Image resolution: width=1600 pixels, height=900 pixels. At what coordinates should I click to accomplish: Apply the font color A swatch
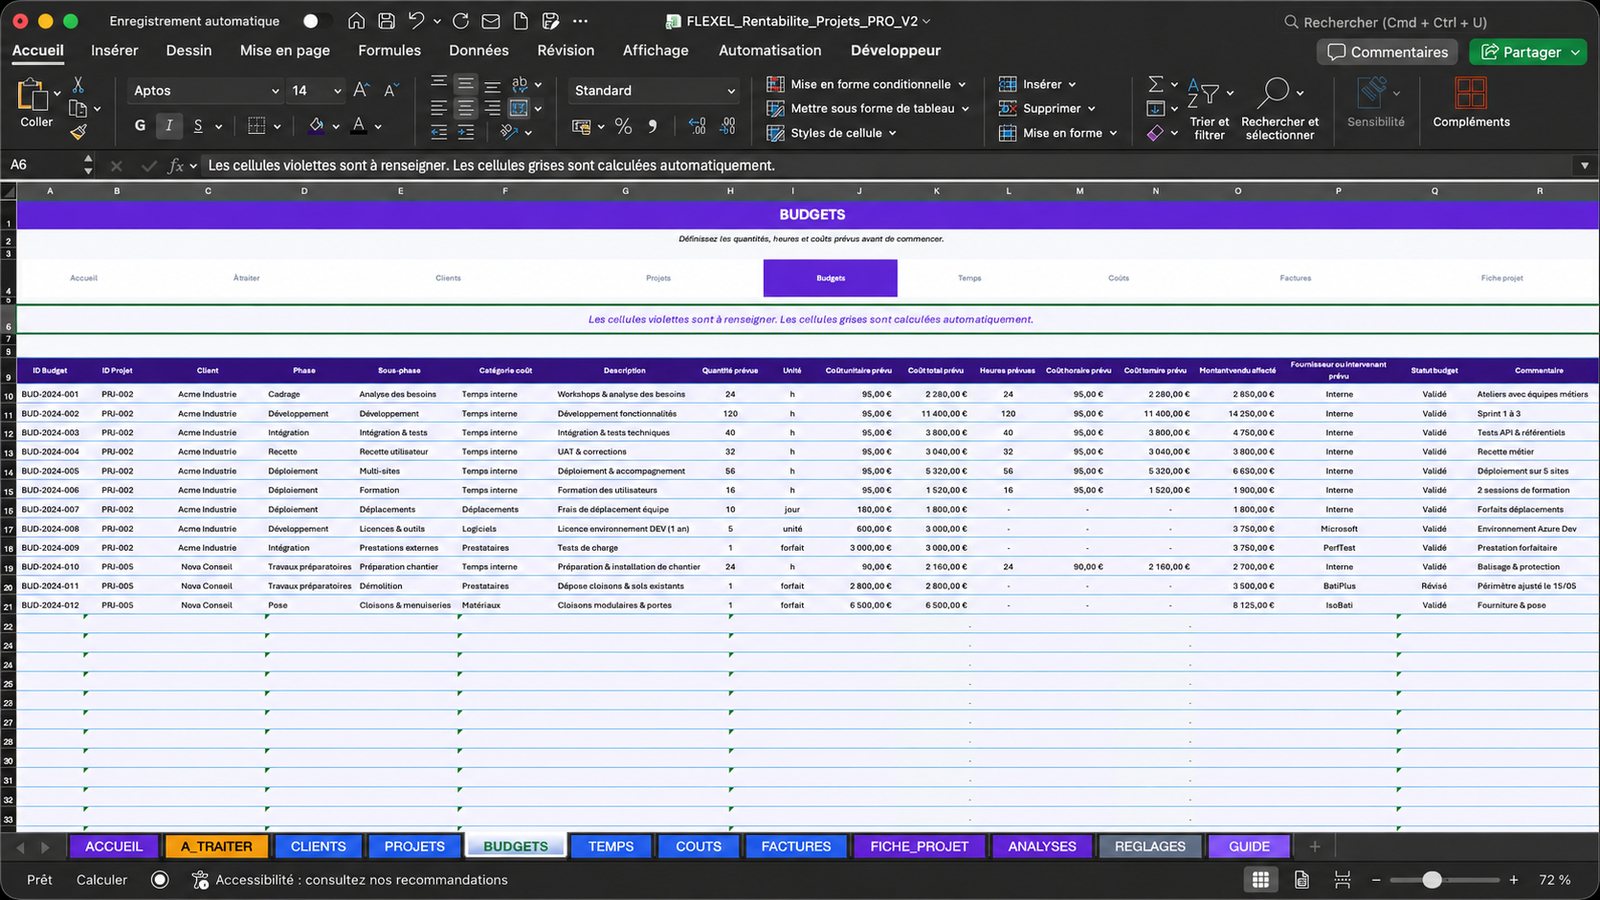click(359, 126)
